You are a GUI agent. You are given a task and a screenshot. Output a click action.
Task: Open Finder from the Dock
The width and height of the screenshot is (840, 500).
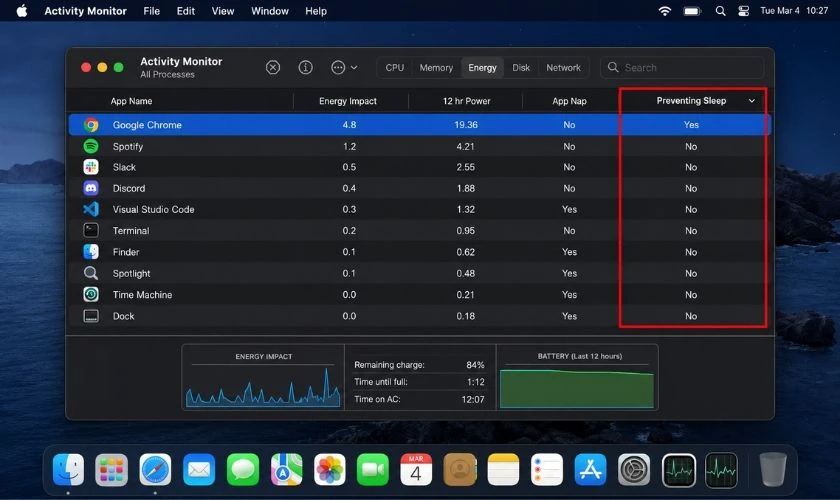point(69,469)
